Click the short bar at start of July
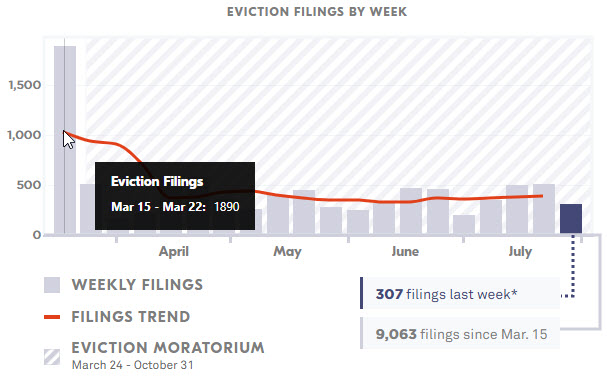This screenshot has width=607, height=376. pos(464,225)
